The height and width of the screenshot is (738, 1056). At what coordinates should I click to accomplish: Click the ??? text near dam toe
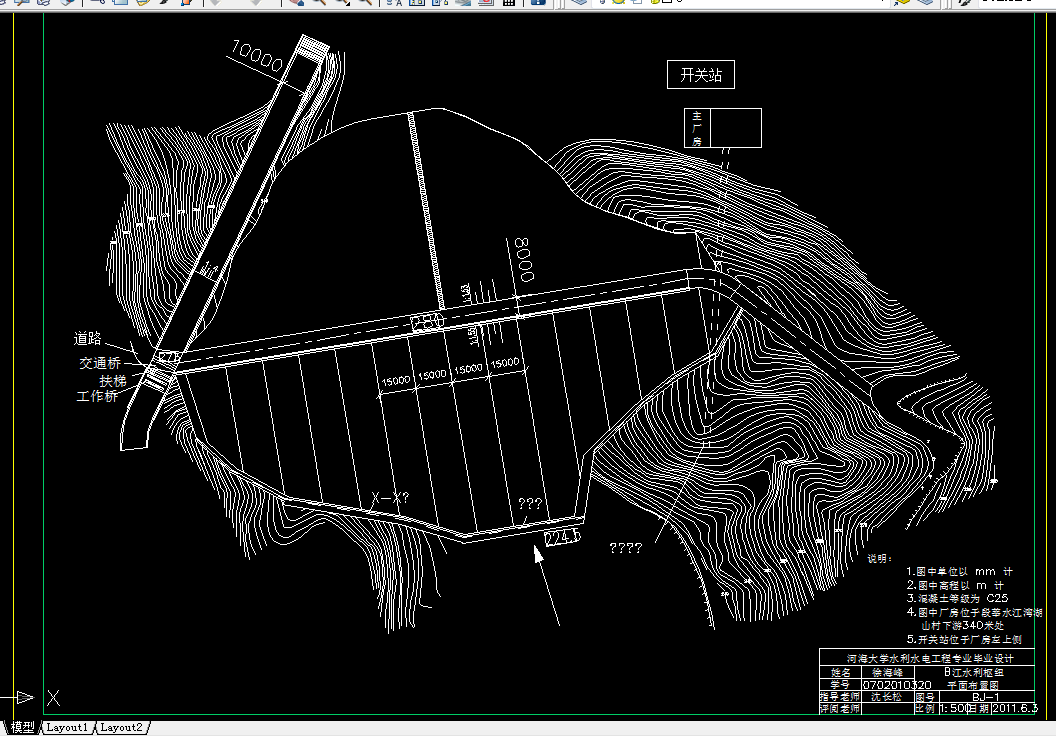[530, 504]
